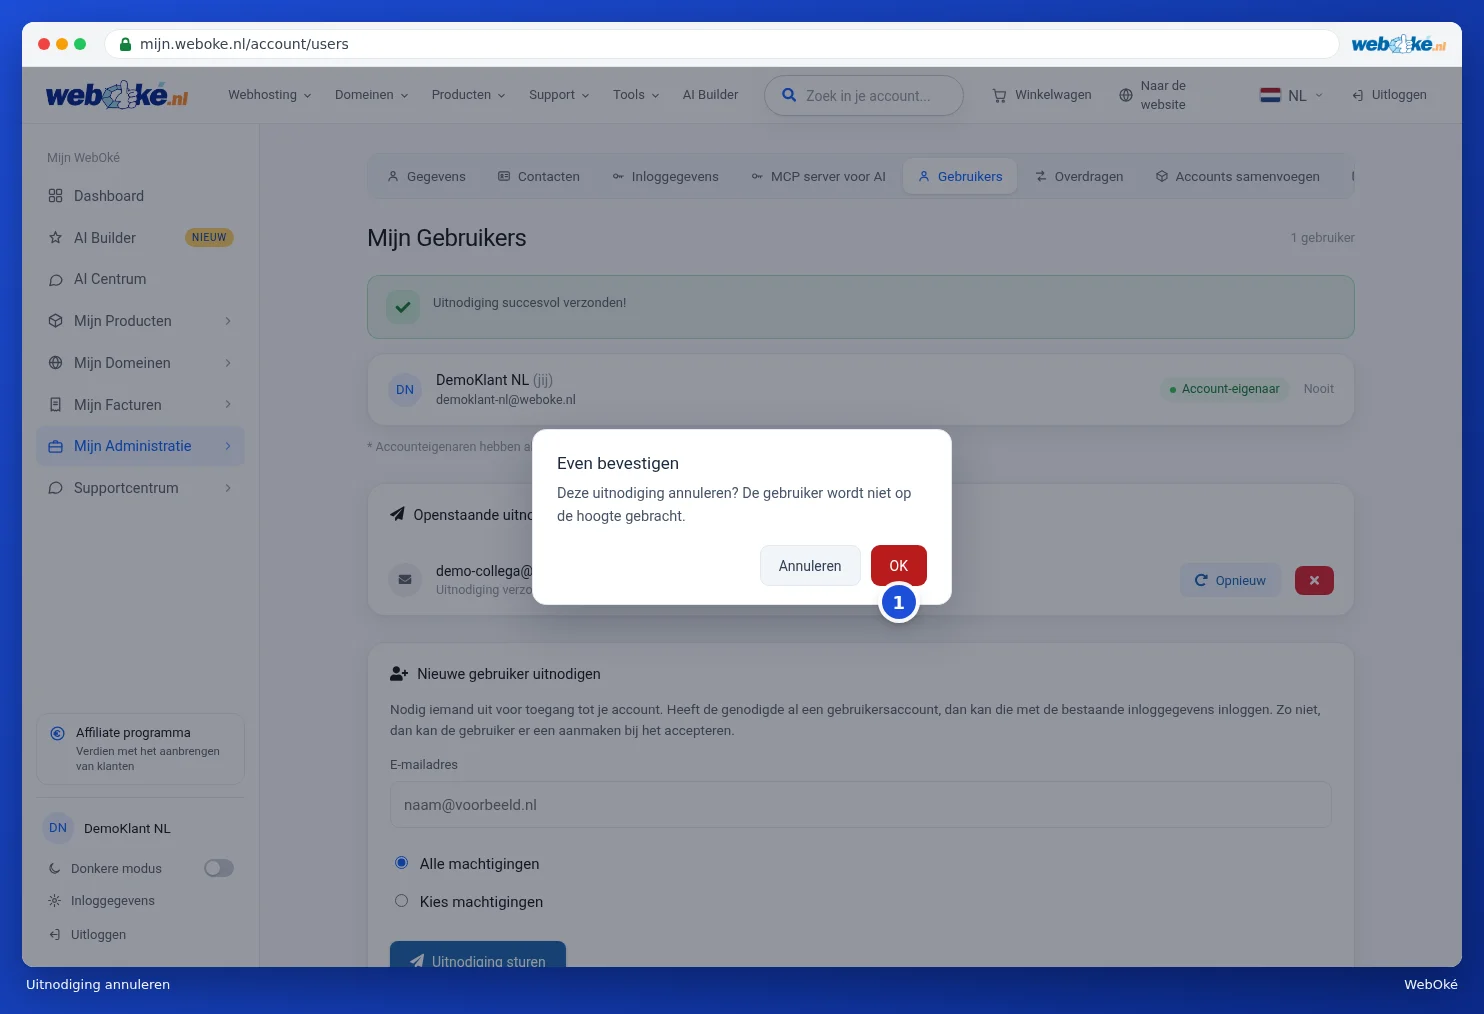This screenshot has height=1014, width=1484.
Task: Open Dashboard via its grid icon
Action: [x=56, y=196]
